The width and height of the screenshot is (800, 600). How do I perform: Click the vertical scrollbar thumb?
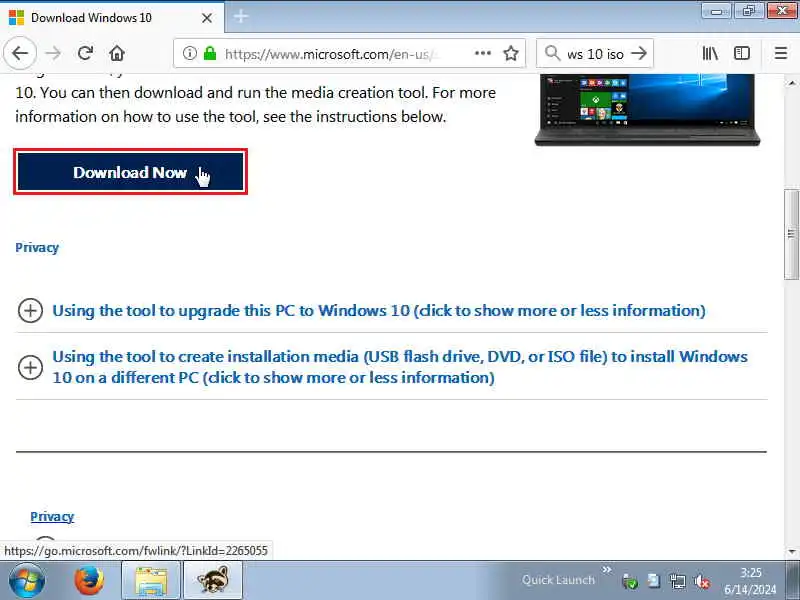[791, 234]
